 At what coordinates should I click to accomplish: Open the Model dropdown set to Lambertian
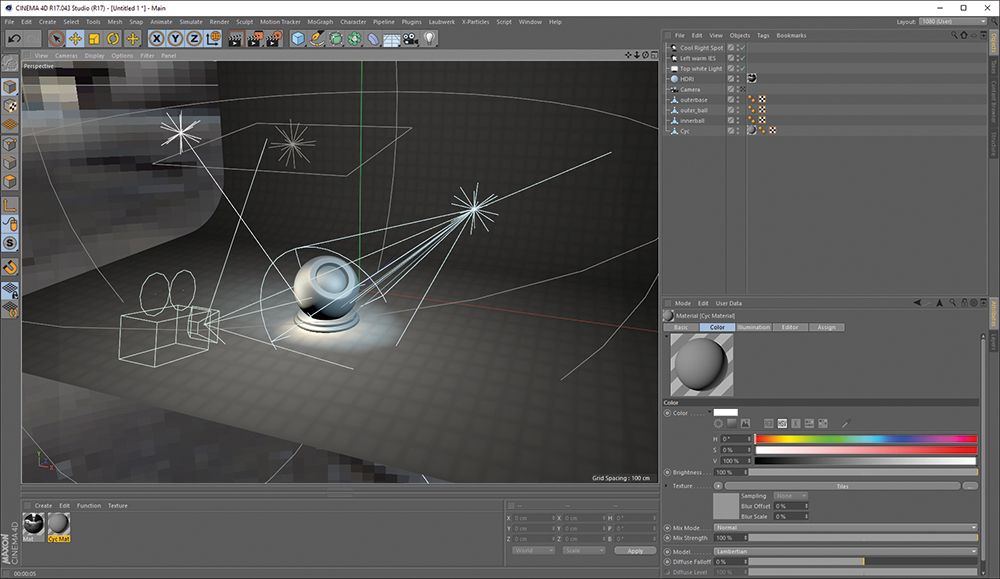pyautogui.click(x=845, y=551)
